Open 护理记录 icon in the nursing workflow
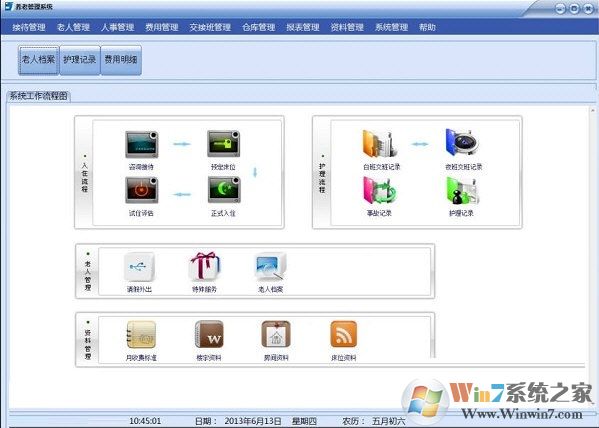Screen dimensions: 599x428 462,191
